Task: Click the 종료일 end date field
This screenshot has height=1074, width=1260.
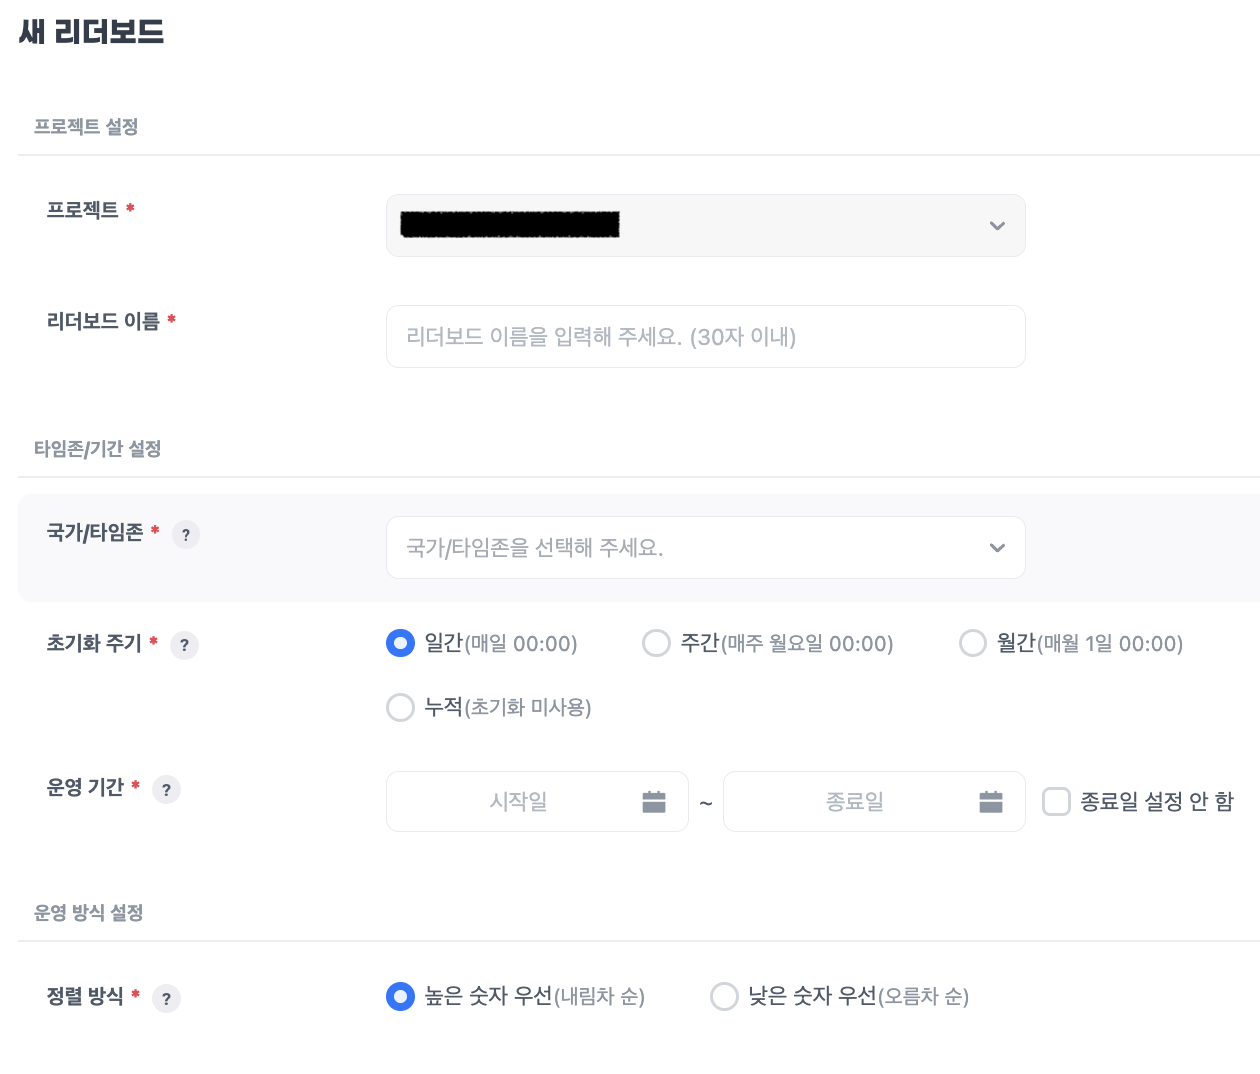Action: 855,802
